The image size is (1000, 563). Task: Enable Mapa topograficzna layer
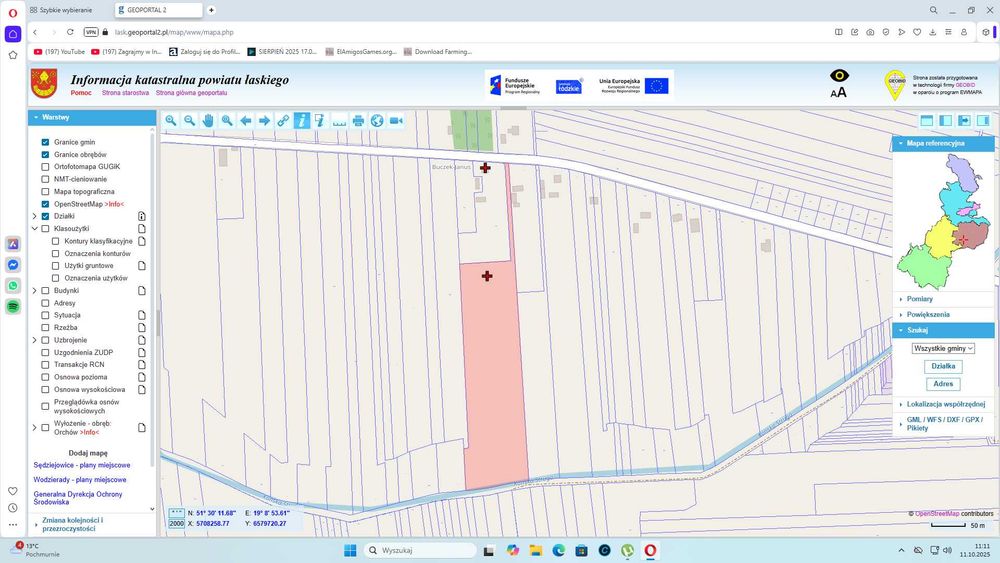[x=45, y=191]
